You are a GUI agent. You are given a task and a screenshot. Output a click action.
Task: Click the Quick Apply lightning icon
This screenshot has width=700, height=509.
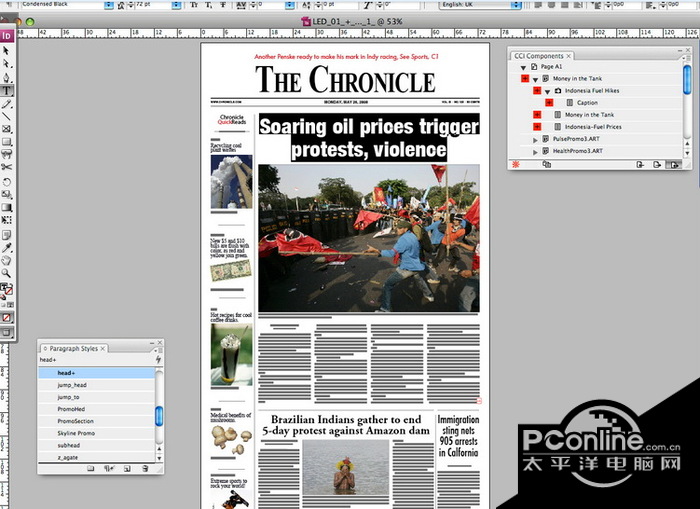tap(158, 359)
